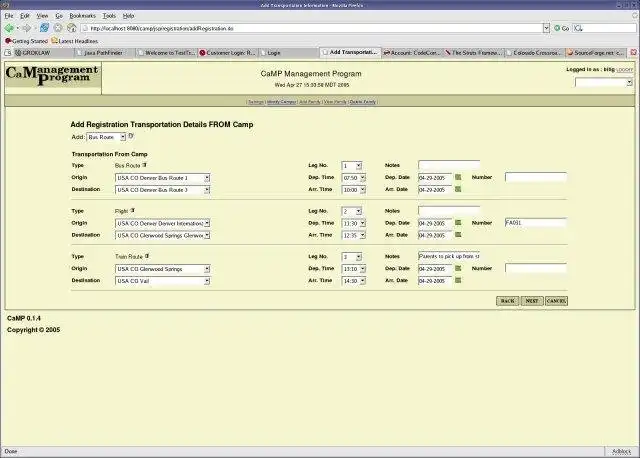The image size is (640, 458).
Task: Open the Tools menu
Action: click(x=109, y=16)
